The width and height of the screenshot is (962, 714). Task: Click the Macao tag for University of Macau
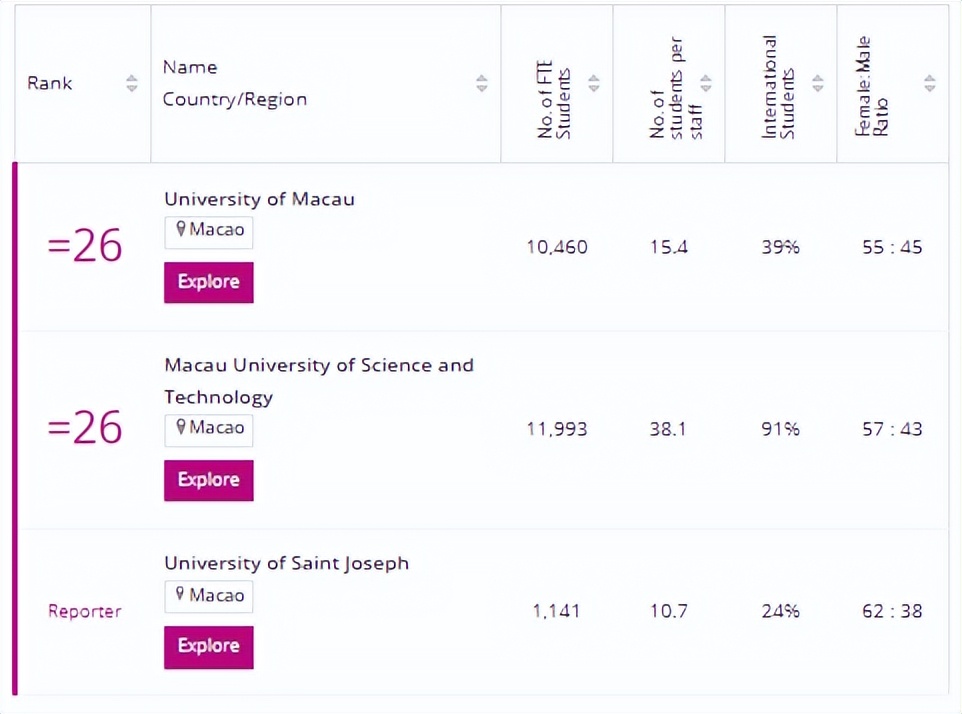[x=208, y=231]
